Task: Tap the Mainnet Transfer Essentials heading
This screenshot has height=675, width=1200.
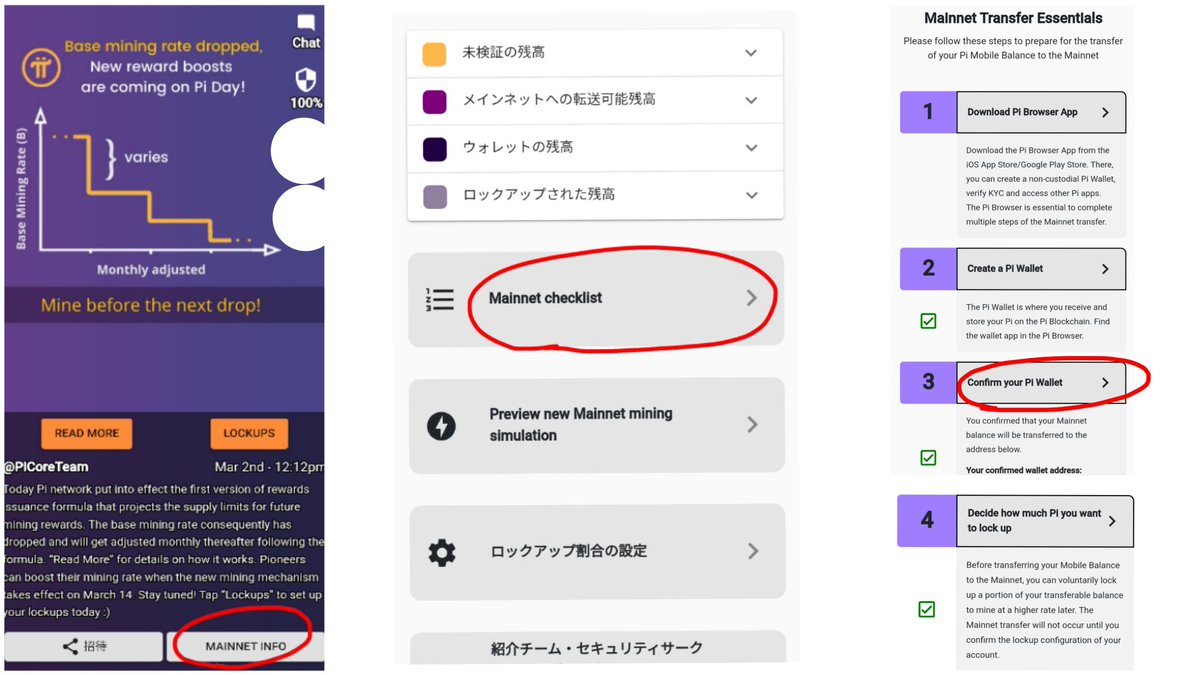Action: coord(1013,18)
